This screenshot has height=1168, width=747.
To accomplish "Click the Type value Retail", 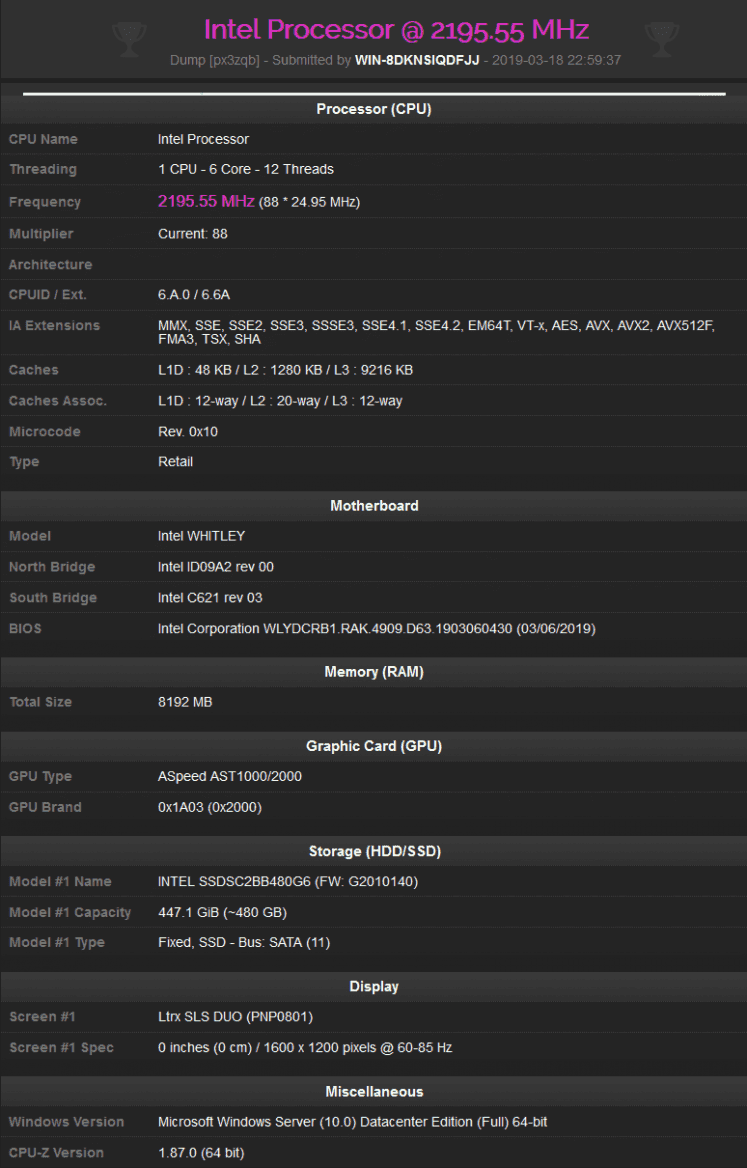I will click(176, 462).
